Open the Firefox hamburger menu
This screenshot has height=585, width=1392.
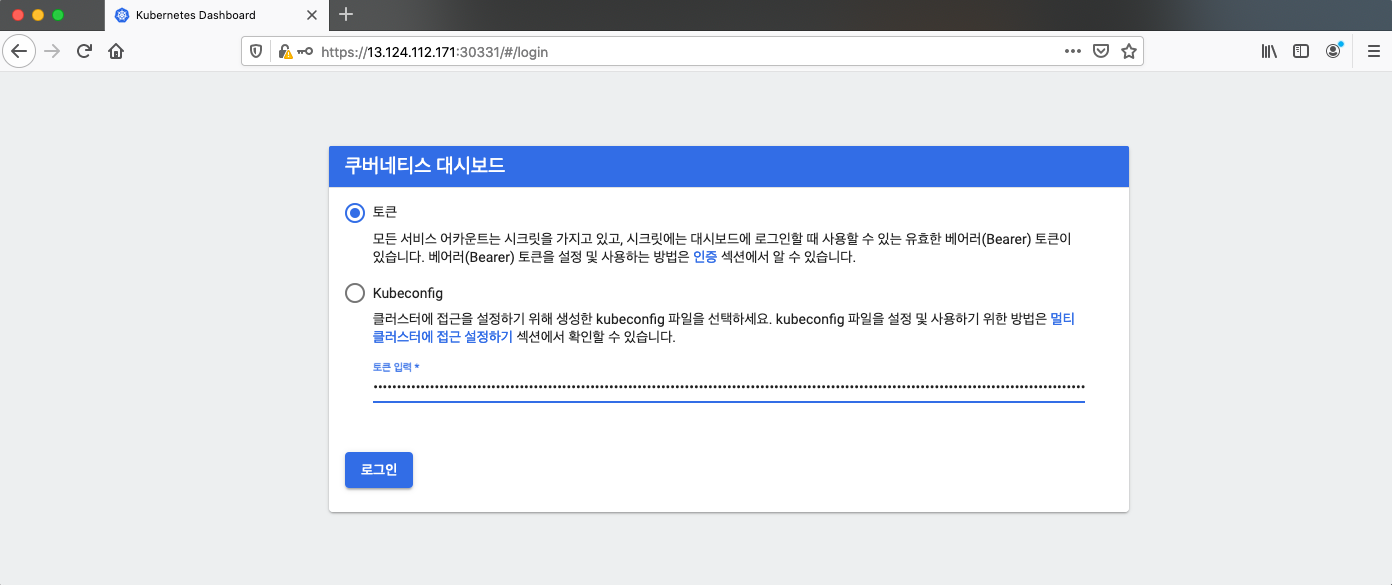(x=1373, y=51)
